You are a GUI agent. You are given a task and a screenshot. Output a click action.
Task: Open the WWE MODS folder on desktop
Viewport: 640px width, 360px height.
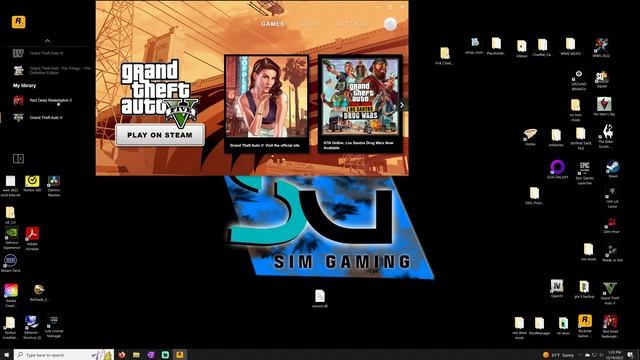coord(570,47)
